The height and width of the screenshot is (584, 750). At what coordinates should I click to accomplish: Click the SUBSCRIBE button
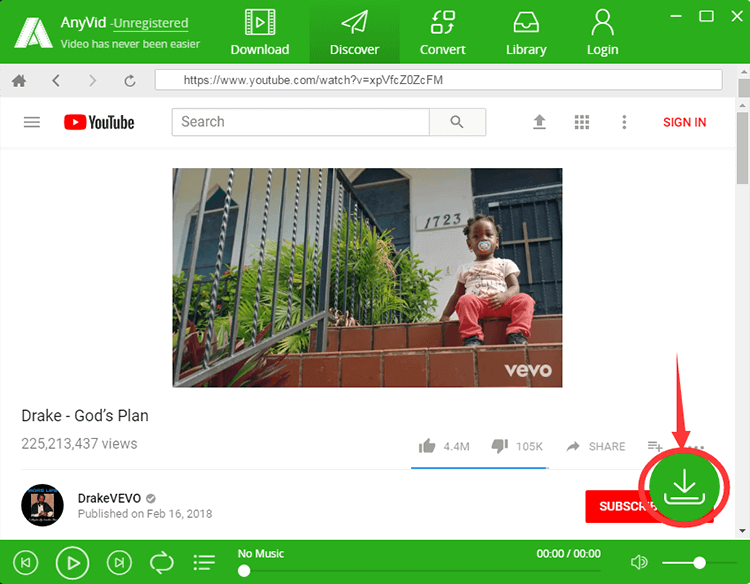click(x=618, y=506)
